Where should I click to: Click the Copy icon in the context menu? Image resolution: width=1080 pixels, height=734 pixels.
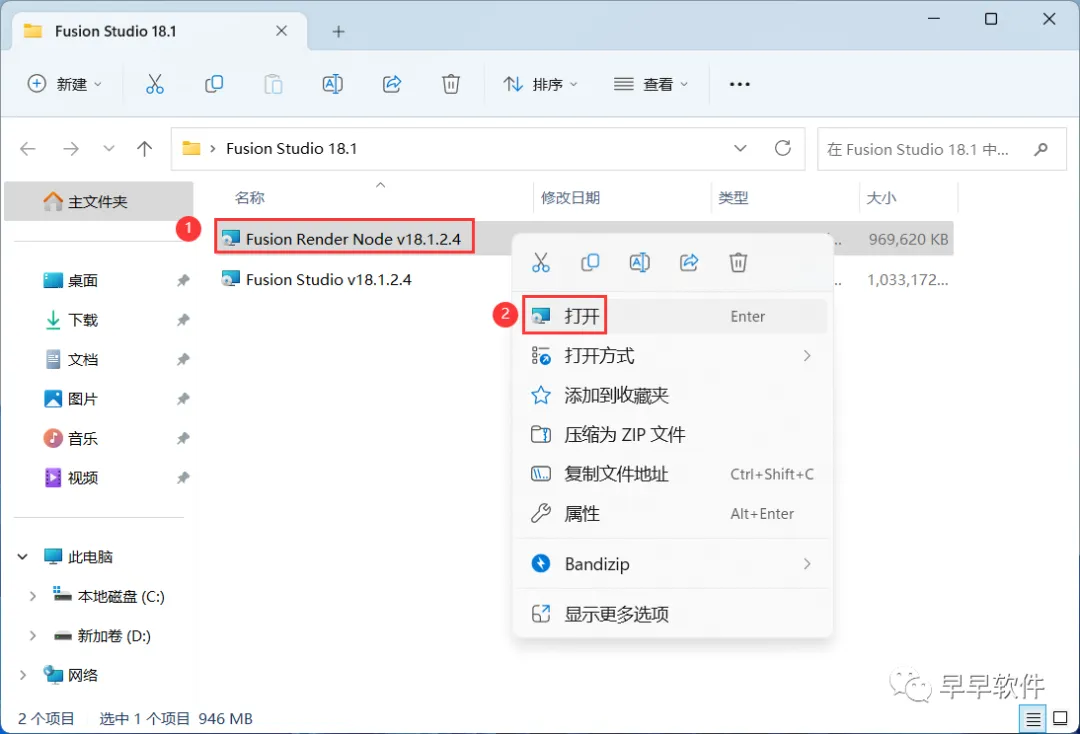(x=590, y=262)
